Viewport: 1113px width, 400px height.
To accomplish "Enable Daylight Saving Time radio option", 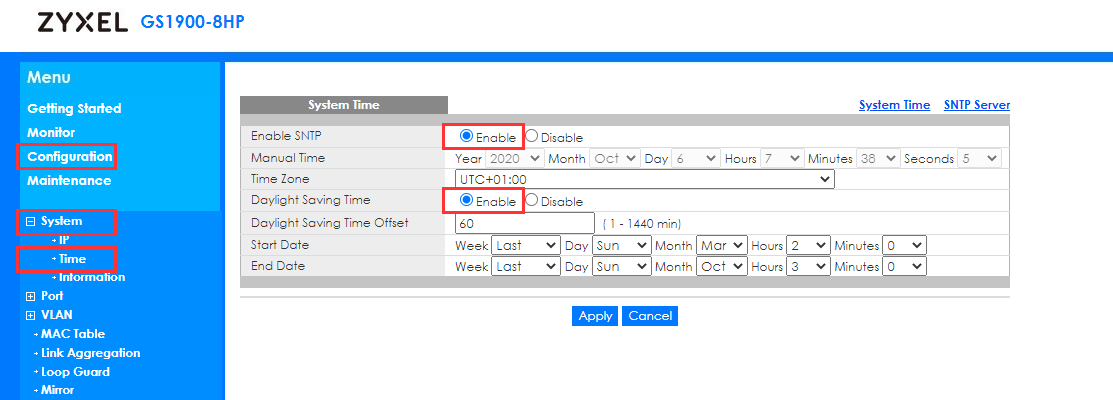I will 466,201.
